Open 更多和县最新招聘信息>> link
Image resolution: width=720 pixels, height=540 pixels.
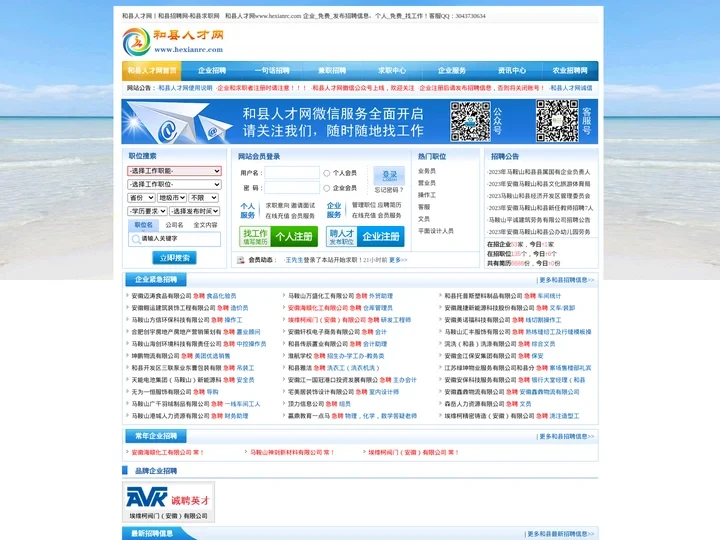coord(560,534)
